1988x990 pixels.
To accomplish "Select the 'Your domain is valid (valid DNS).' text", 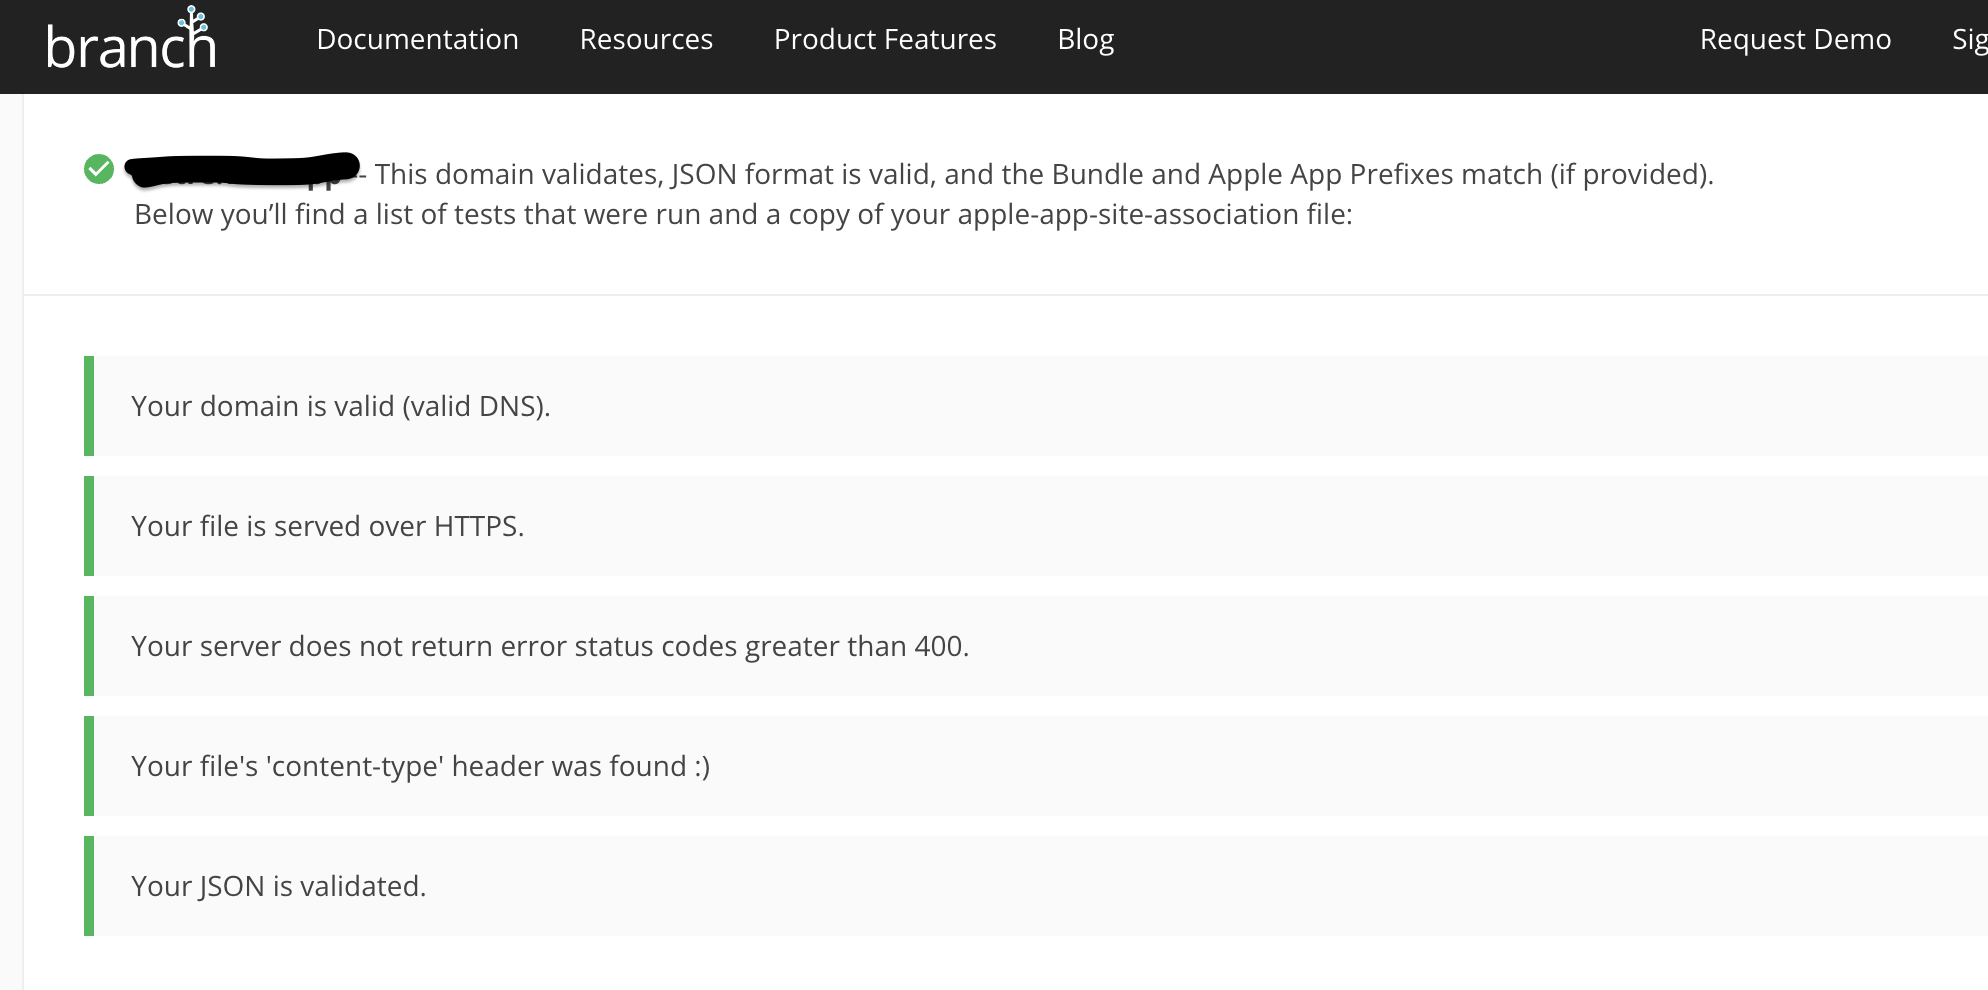I will point(341,406).
